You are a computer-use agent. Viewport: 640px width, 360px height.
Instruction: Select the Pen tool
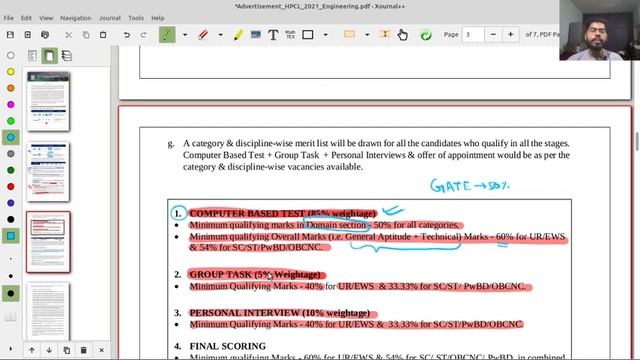click(167, 35)
